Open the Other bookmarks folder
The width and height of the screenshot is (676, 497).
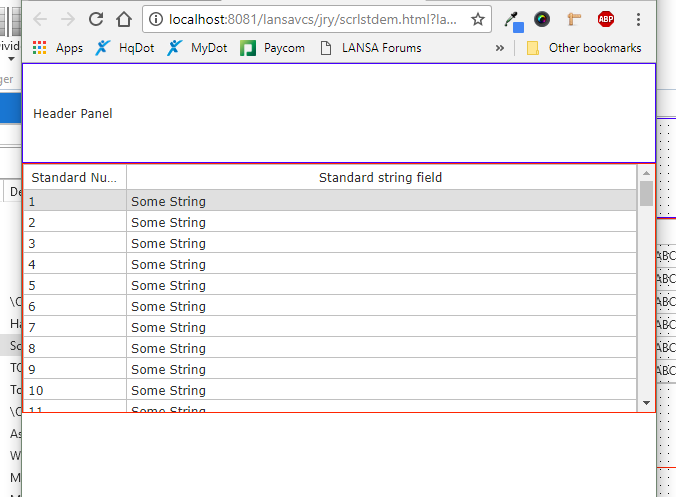[584, 48]
